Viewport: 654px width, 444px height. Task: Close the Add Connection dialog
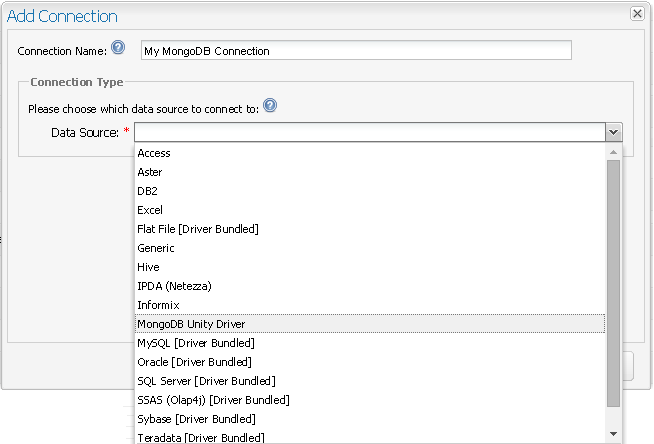point(636,14)
